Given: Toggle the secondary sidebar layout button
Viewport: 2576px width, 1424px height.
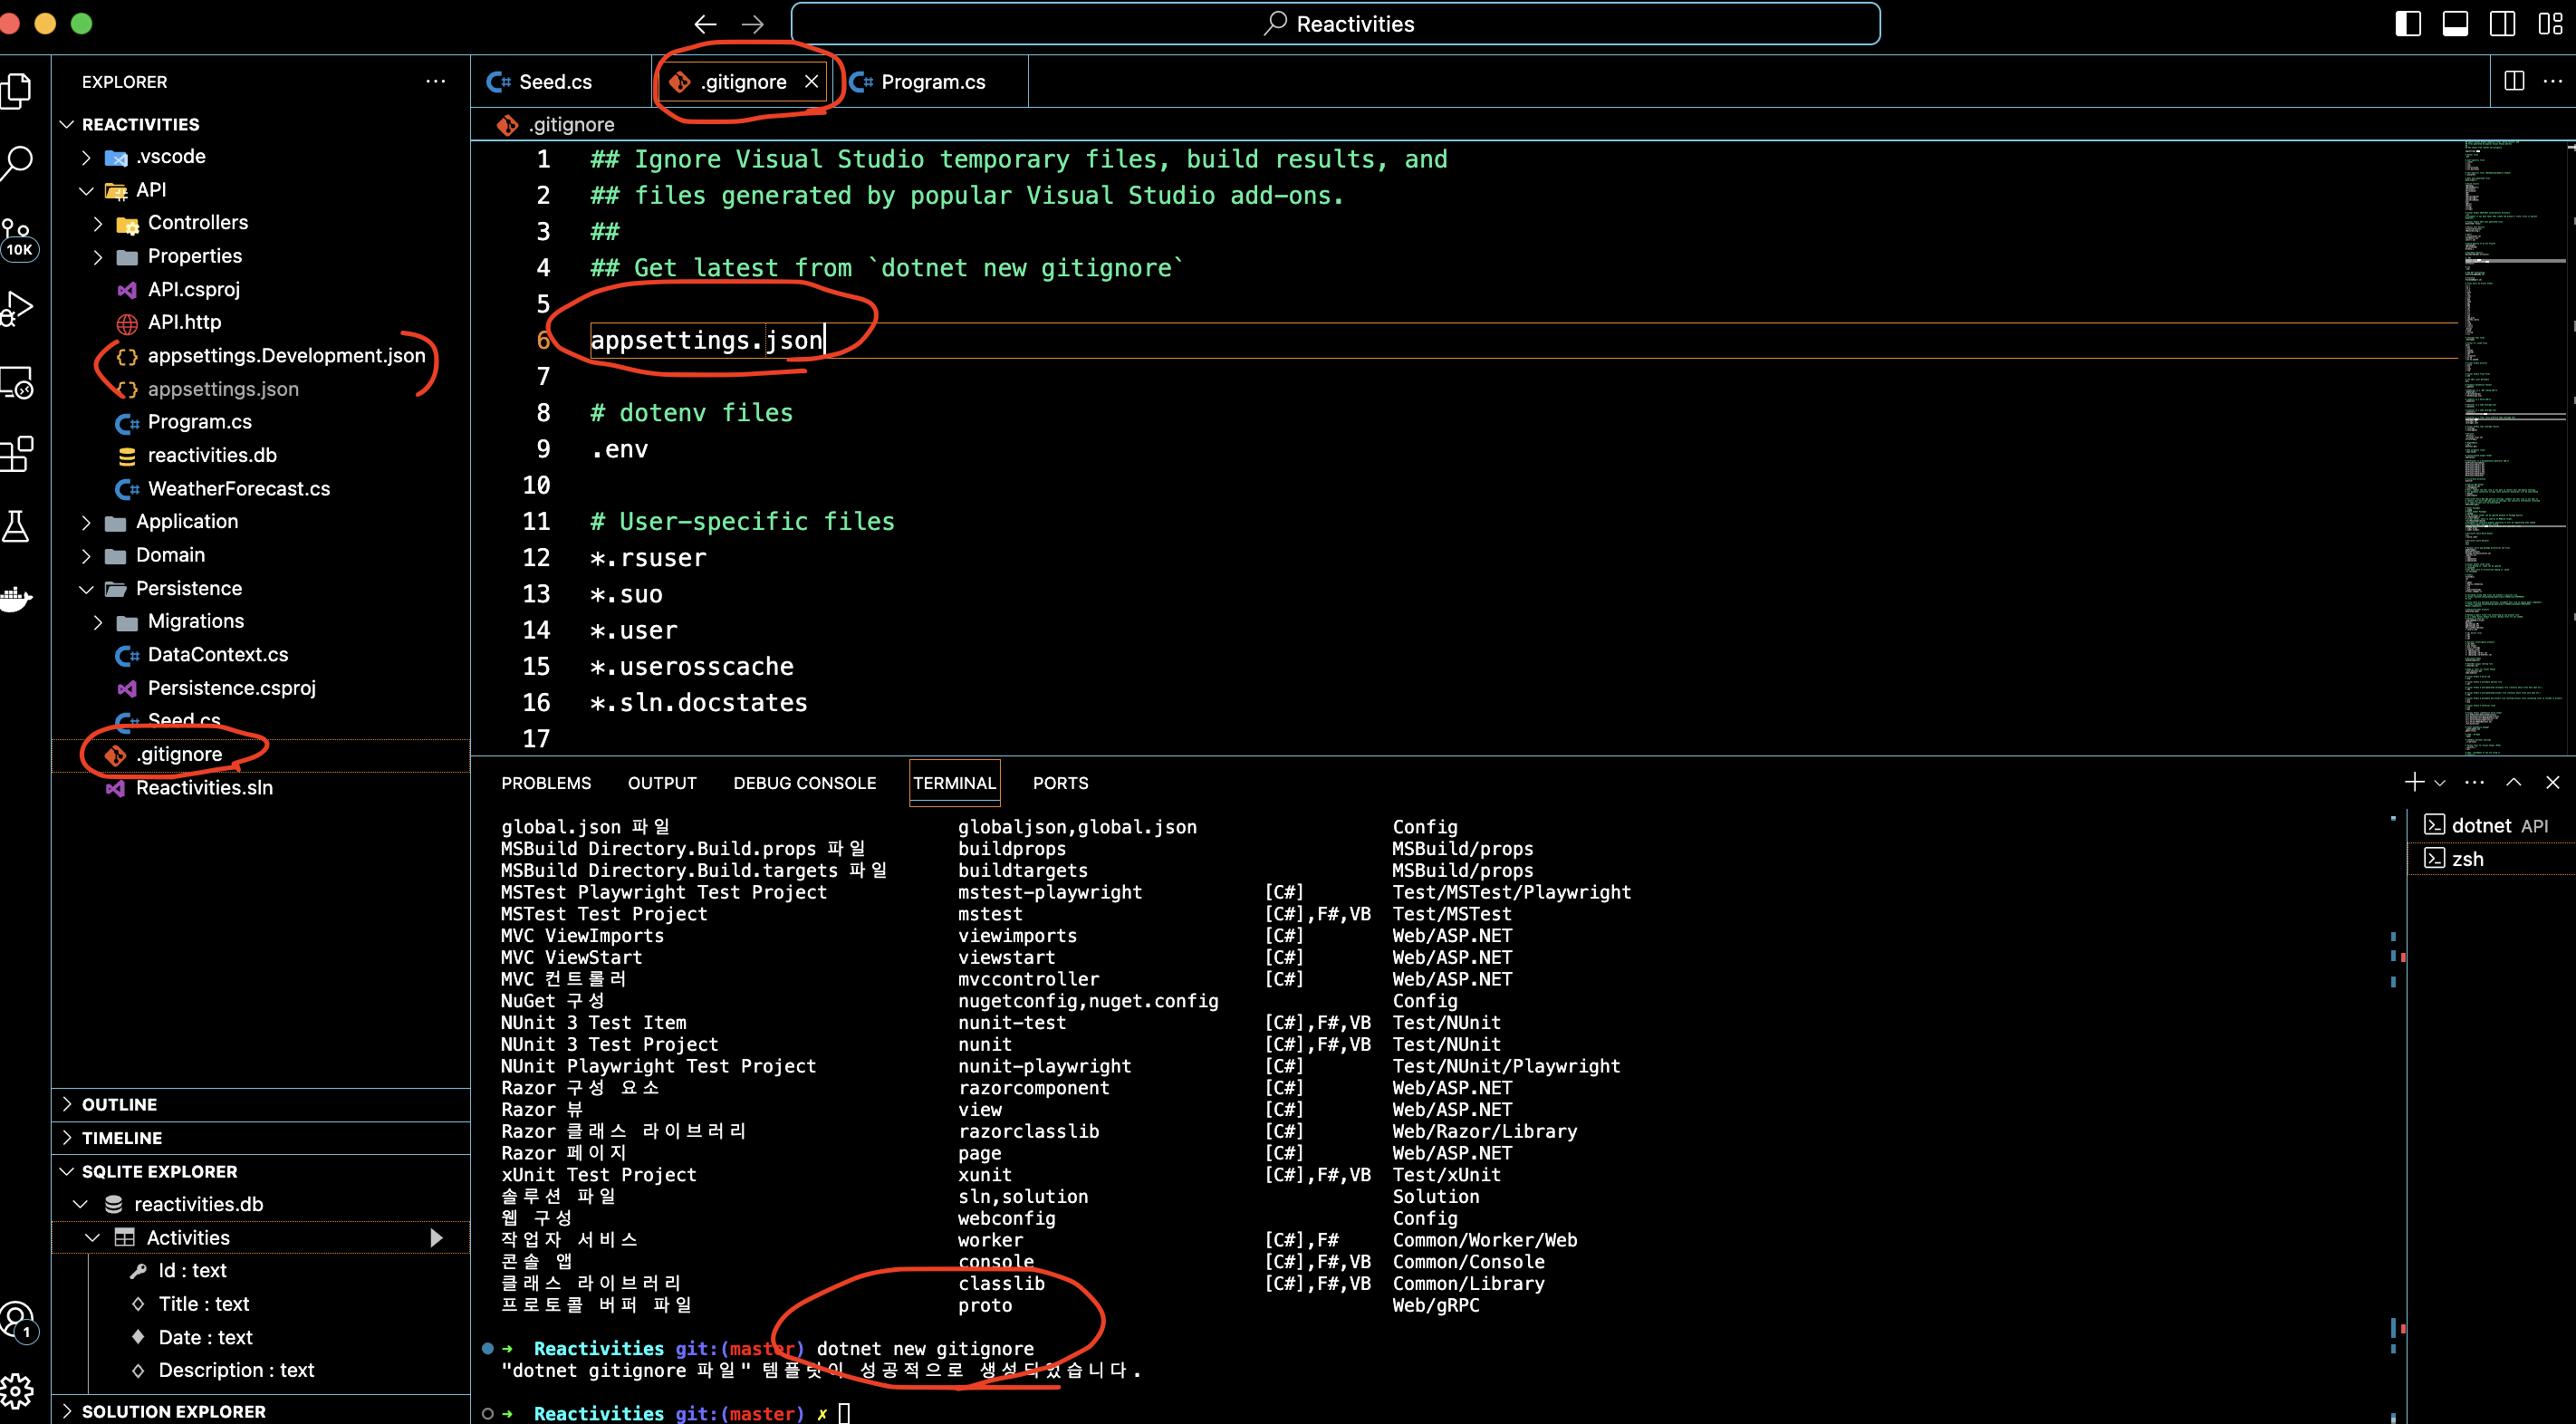Looking at the screenshot, I should [2503, 24].
